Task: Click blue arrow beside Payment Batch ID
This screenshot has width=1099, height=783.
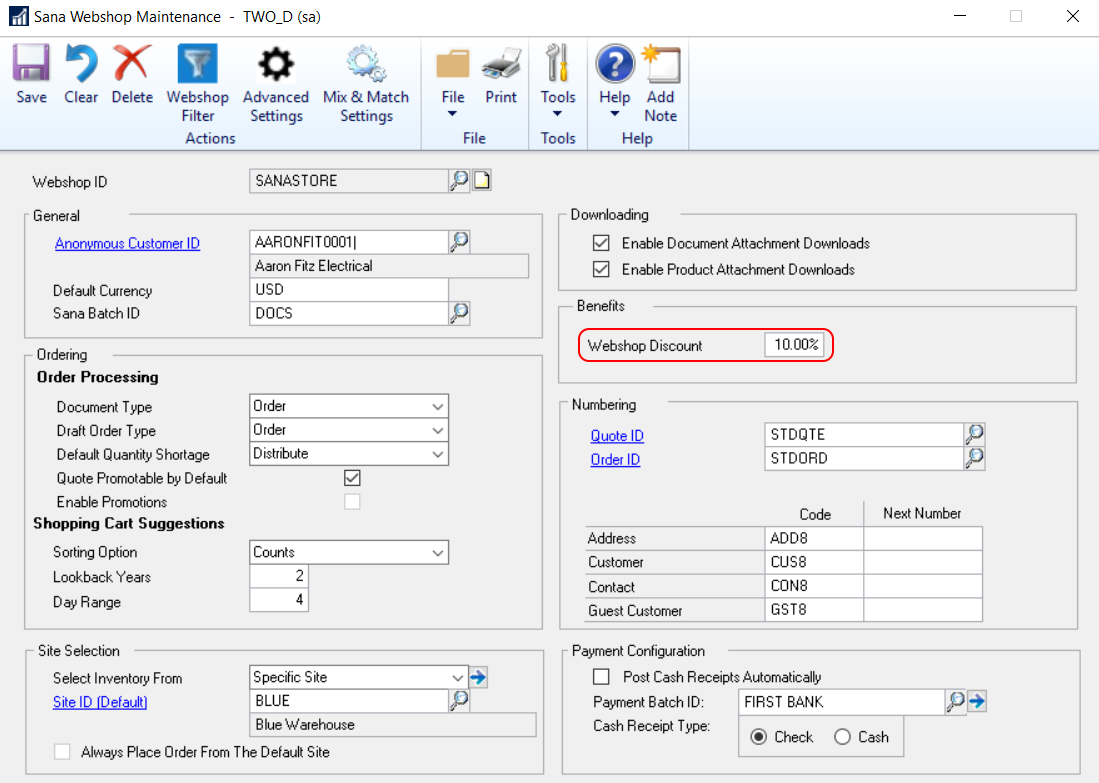Action: [x=977, y=701]
